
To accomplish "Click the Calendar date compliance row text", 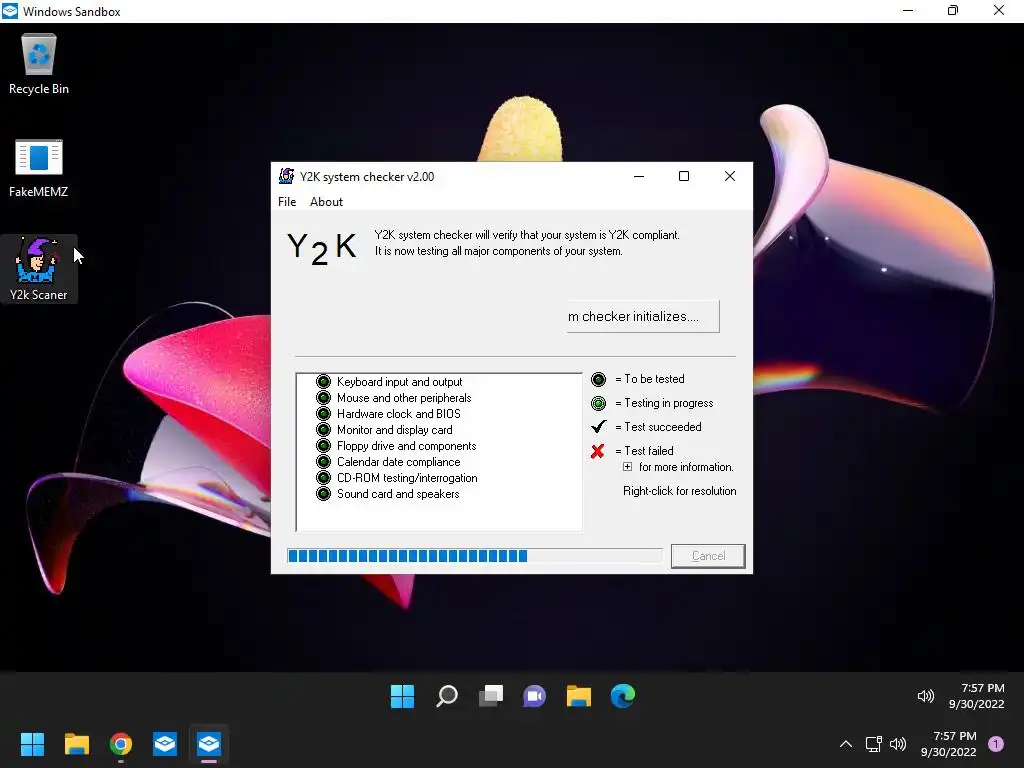I will [x=398, y=462].
